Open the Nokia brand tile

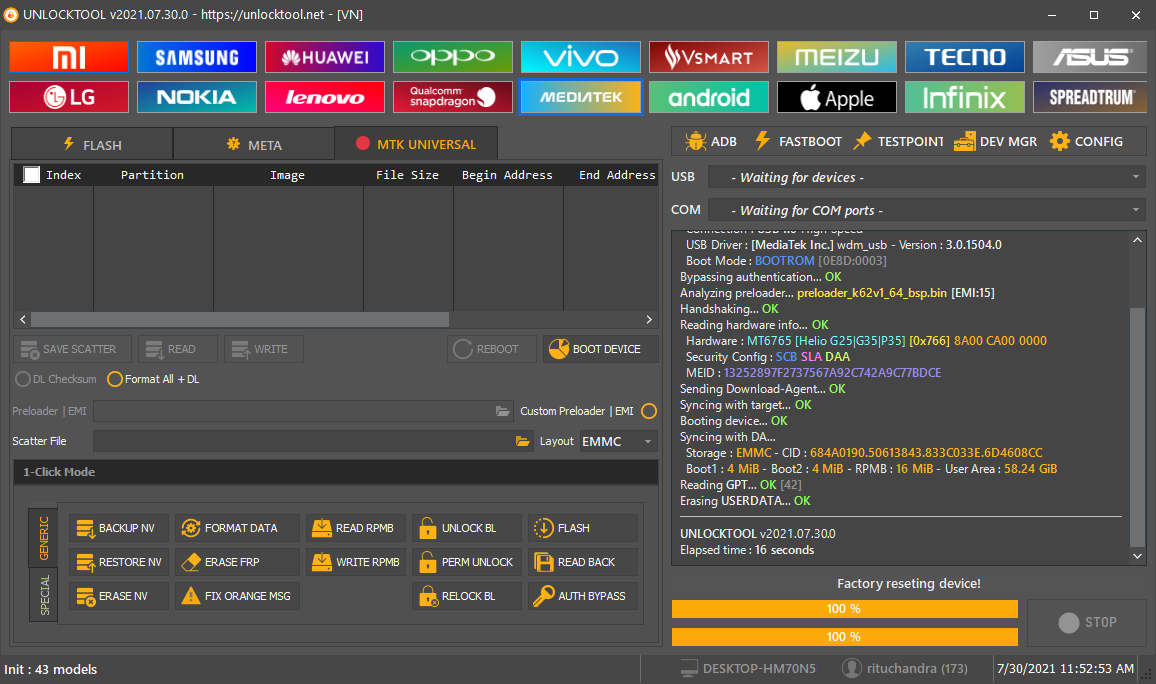[x=197, y=97]
